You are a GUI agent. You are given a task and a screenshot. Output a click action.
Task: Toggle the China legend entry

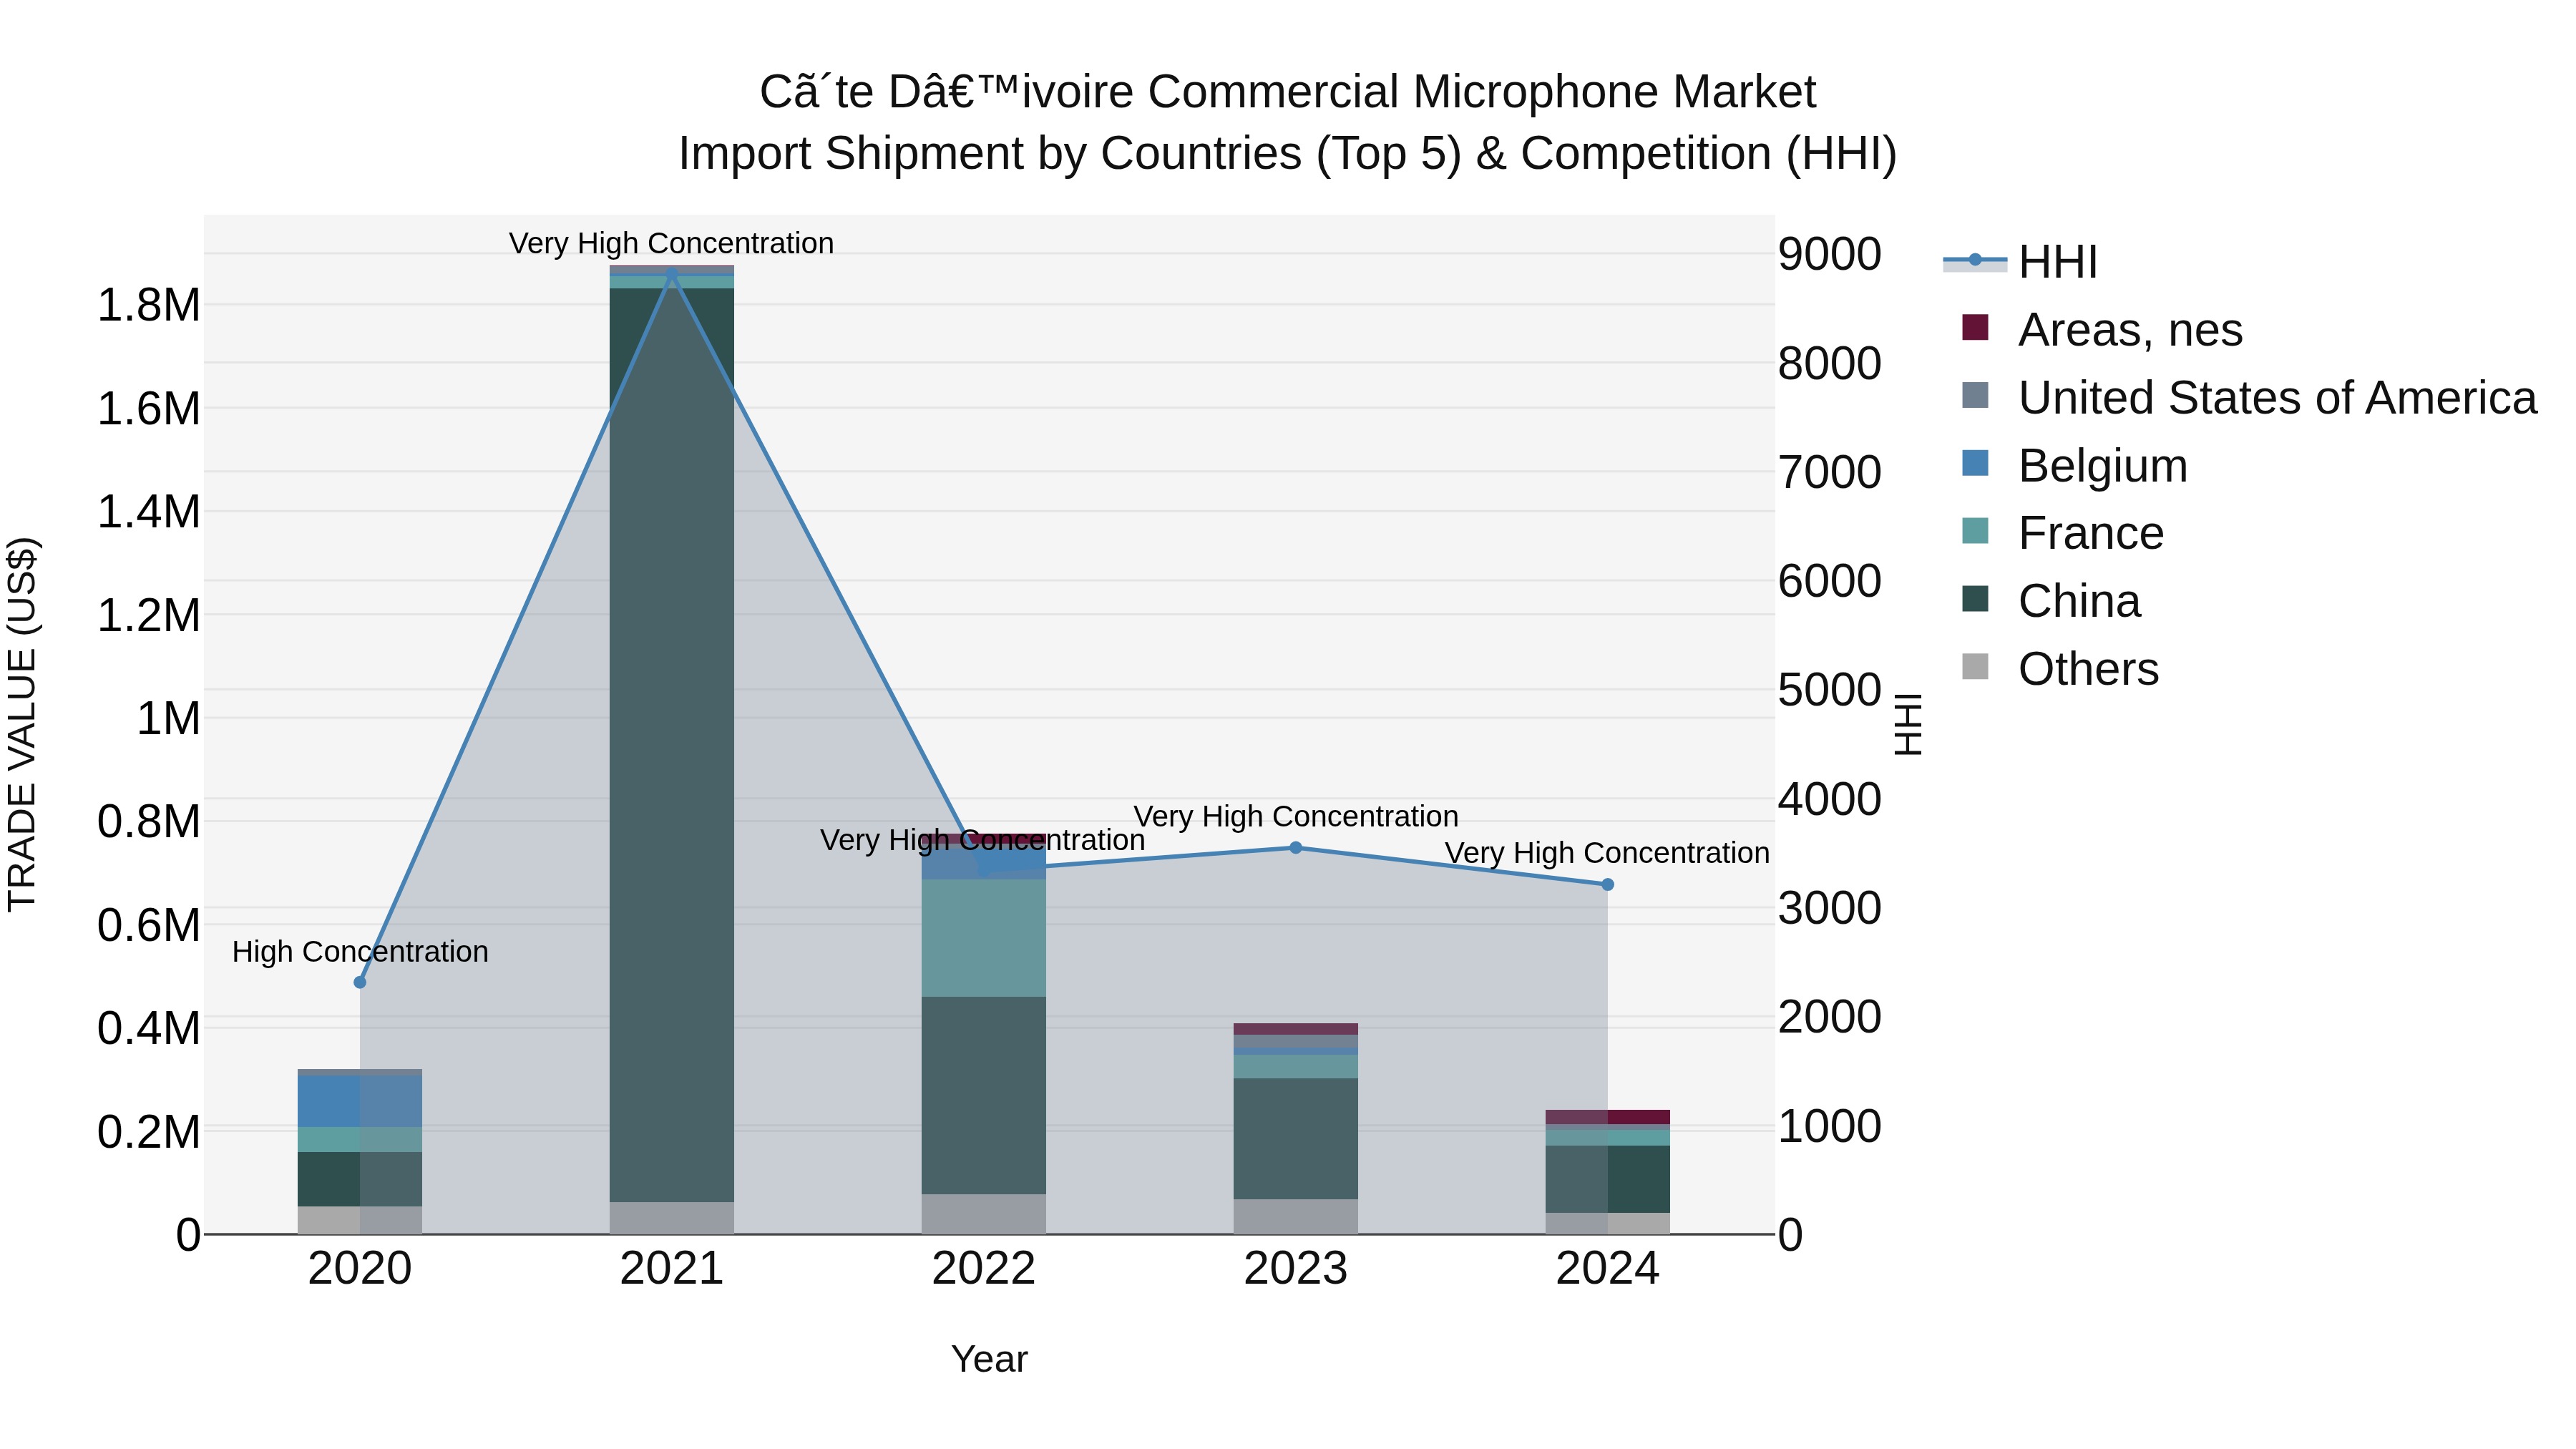click(x=2051, y=601)
